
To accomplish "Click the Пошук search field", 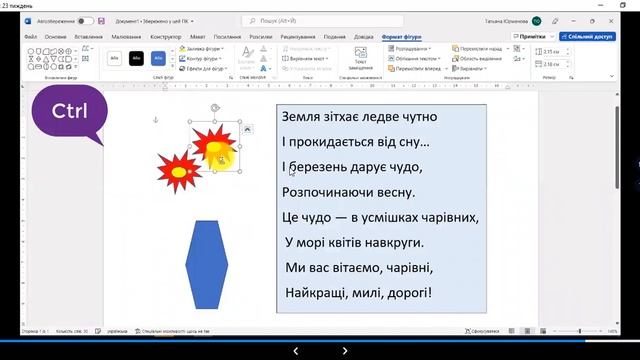I will pyautogui.click(x=322, y=21).
